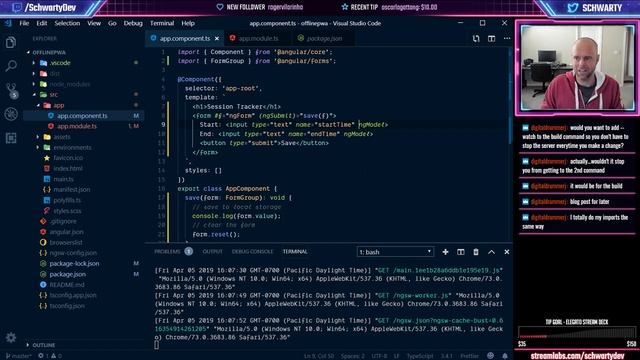Open app.module.ts in the explorer tree
This screenshot has height=360, width=640.
click(77, 126)
